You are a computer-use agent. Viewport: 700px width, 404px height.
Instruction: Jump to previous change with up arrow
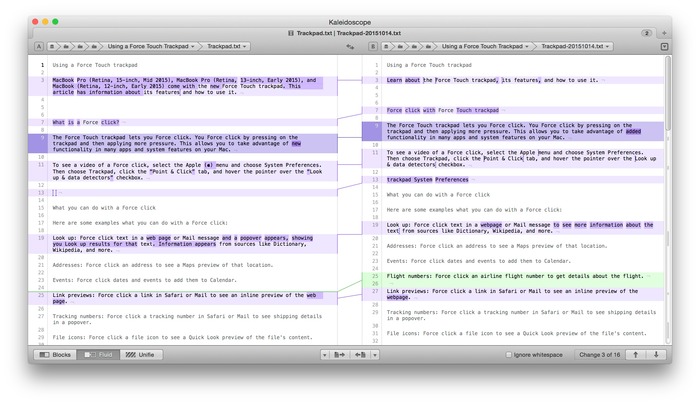pos(635,355)
